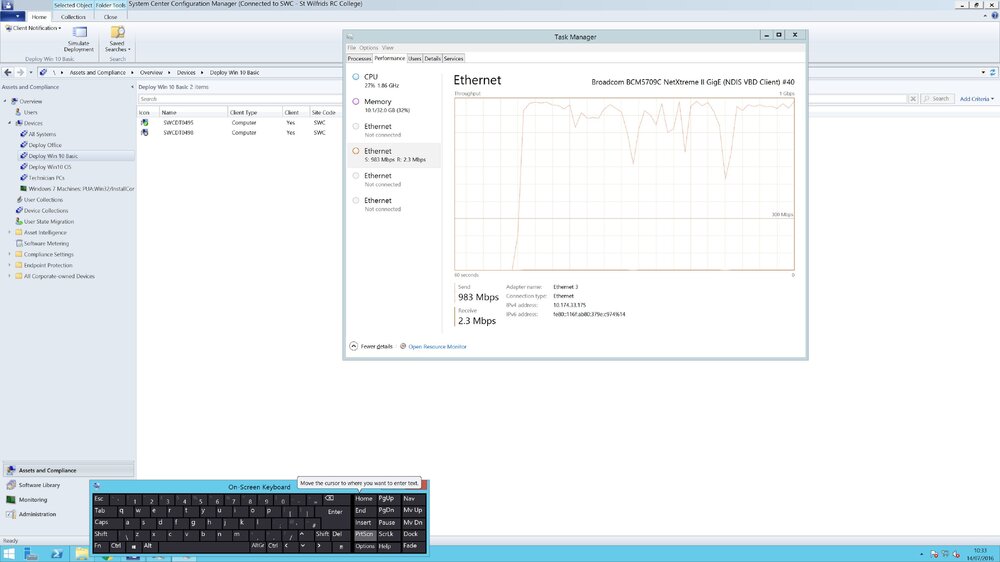Collapse Task Manager with Fewer details
The image size is (1000, 562).
click(x=371, y=346)
